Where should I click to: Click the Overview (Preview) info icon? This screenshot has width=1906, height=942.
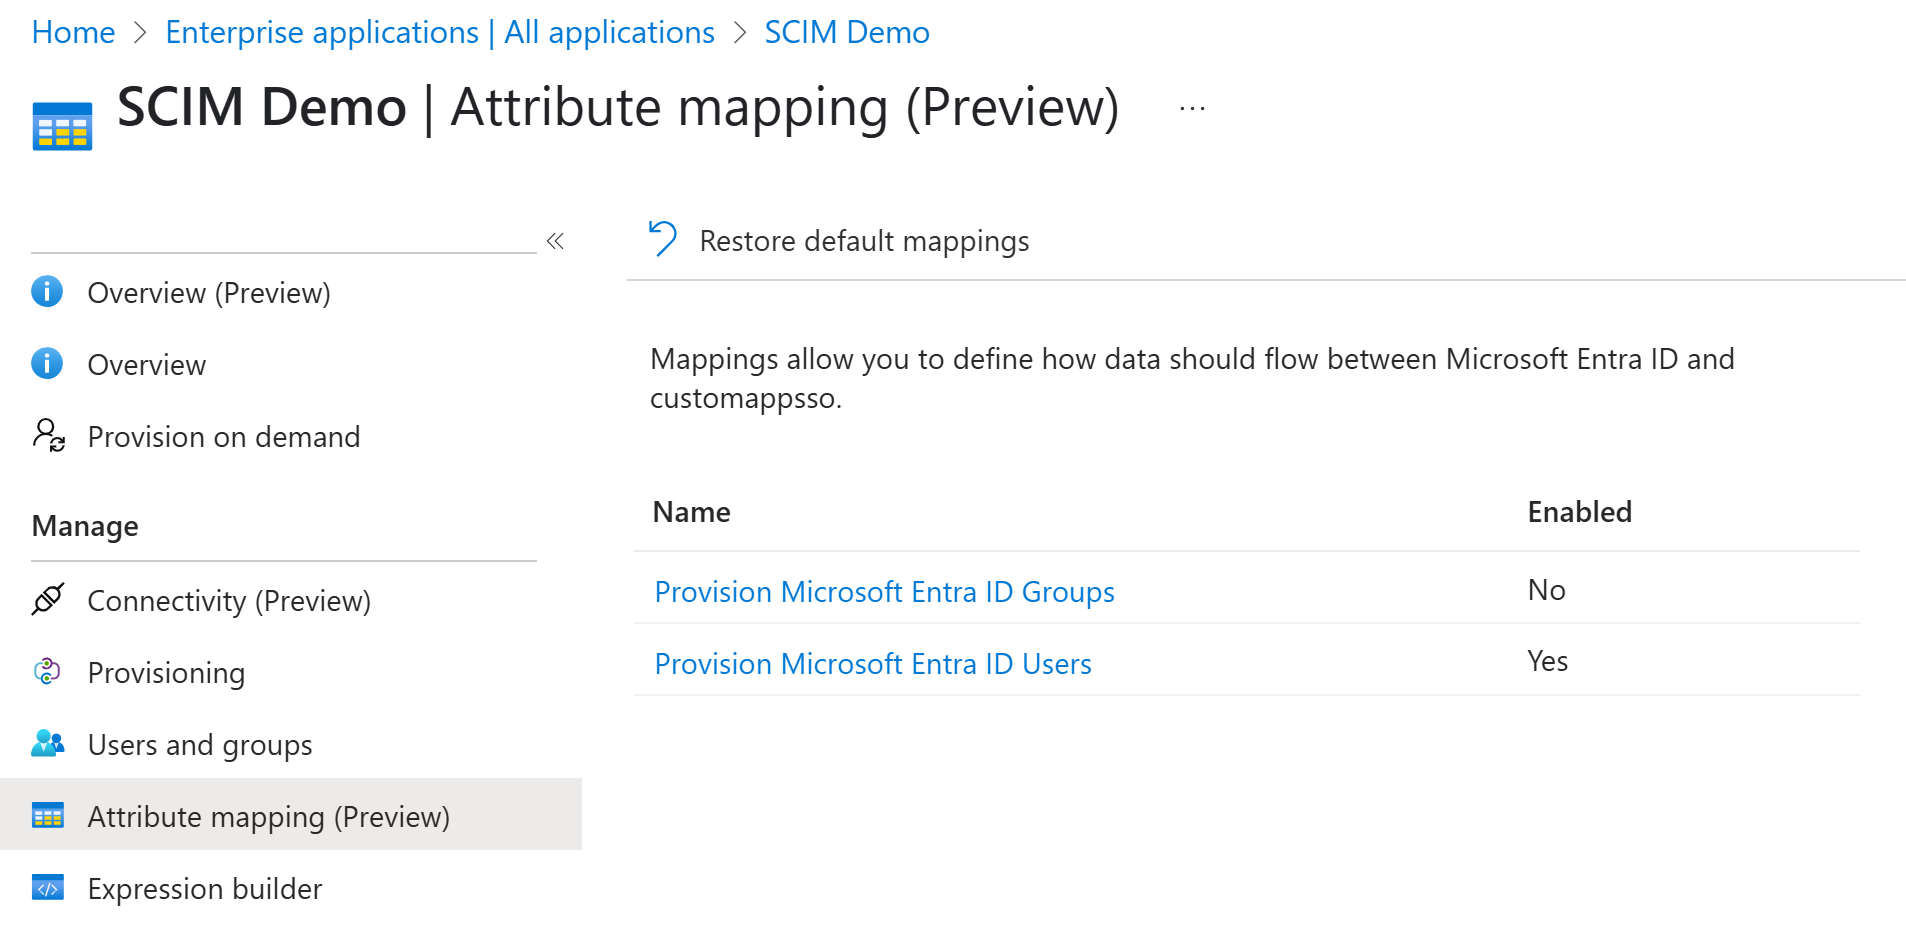click(47, 292)
